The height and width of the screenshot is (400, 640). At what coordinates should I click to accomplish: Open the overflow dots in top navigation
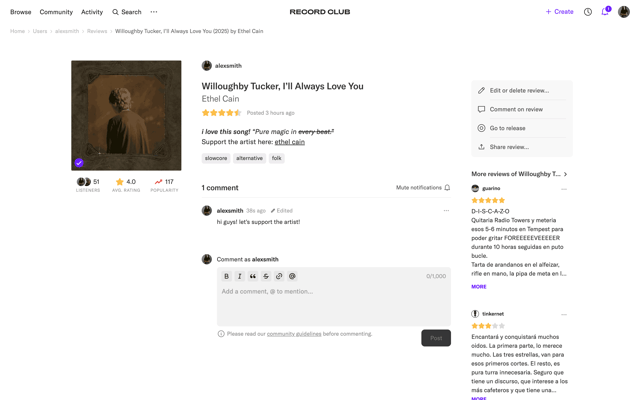pos(154,12)
